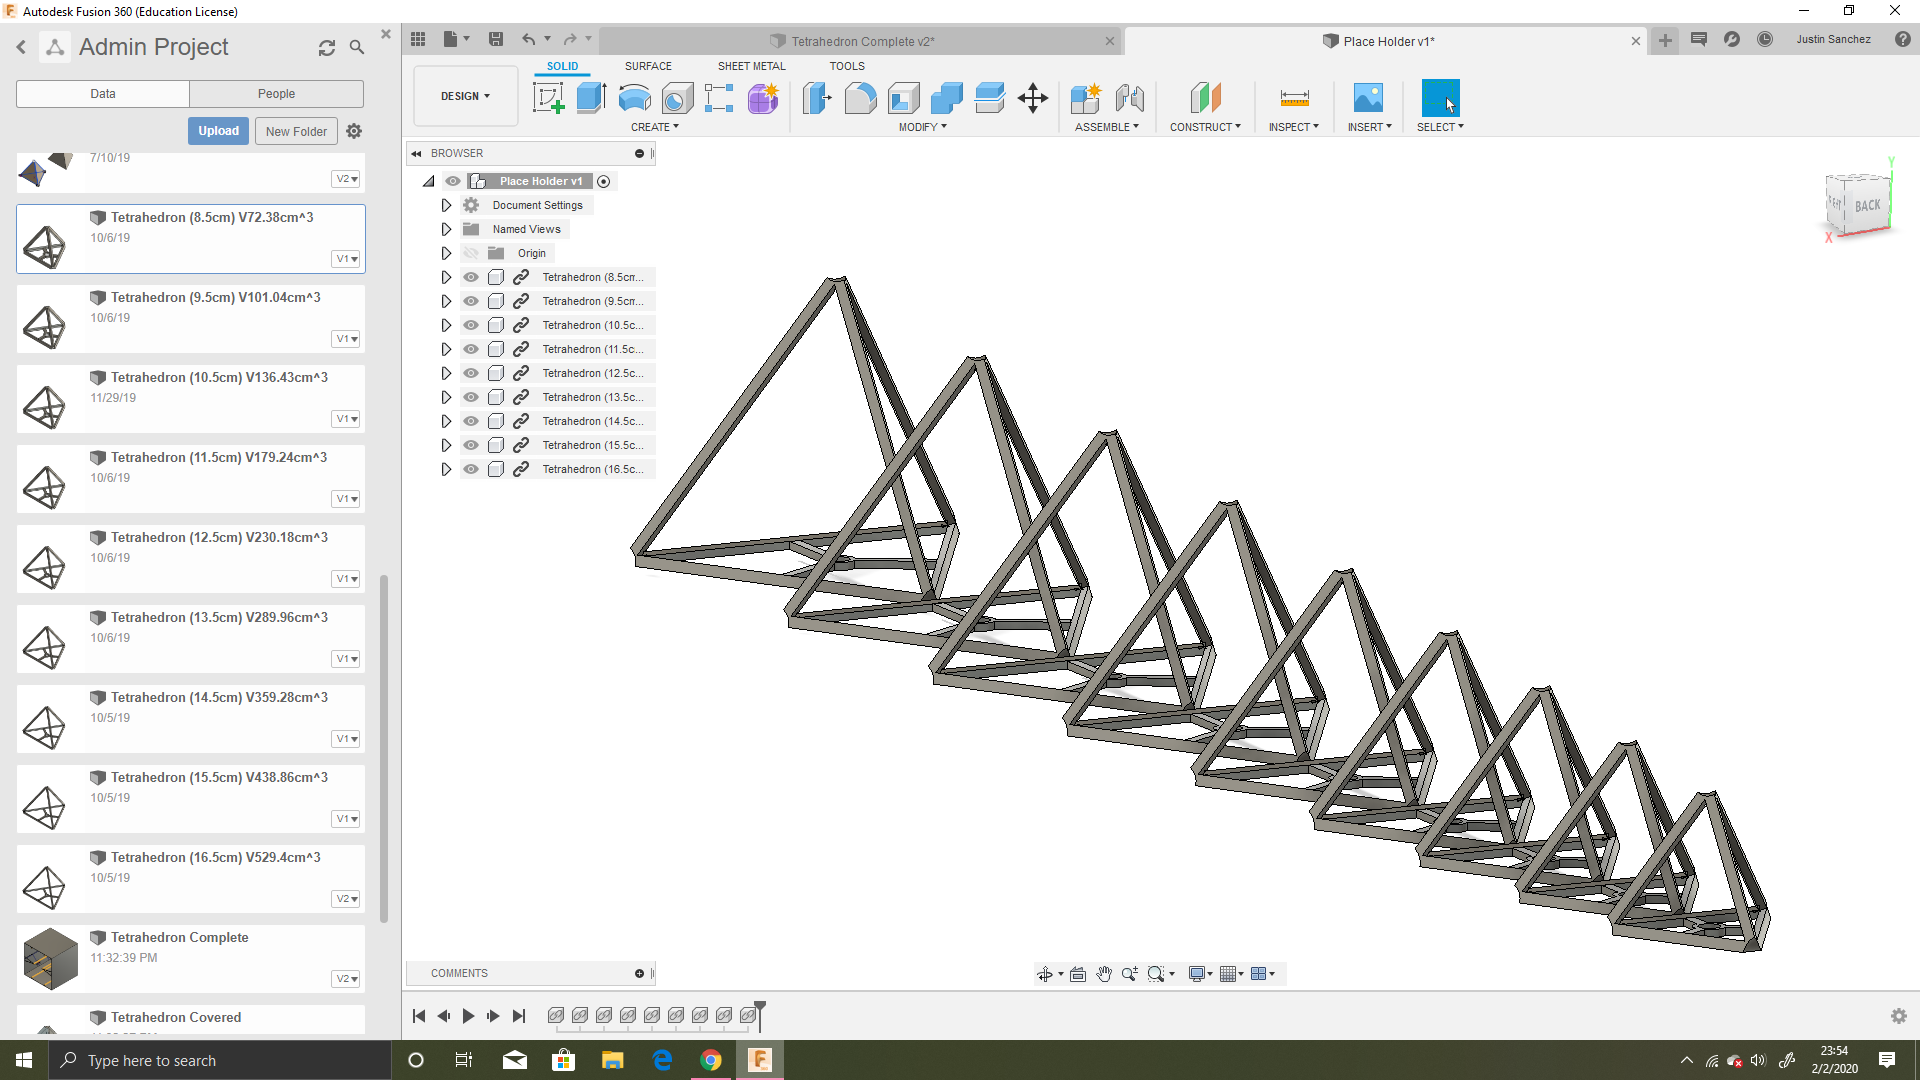Activate Place Holder v1 component radio

click(604, 181)
